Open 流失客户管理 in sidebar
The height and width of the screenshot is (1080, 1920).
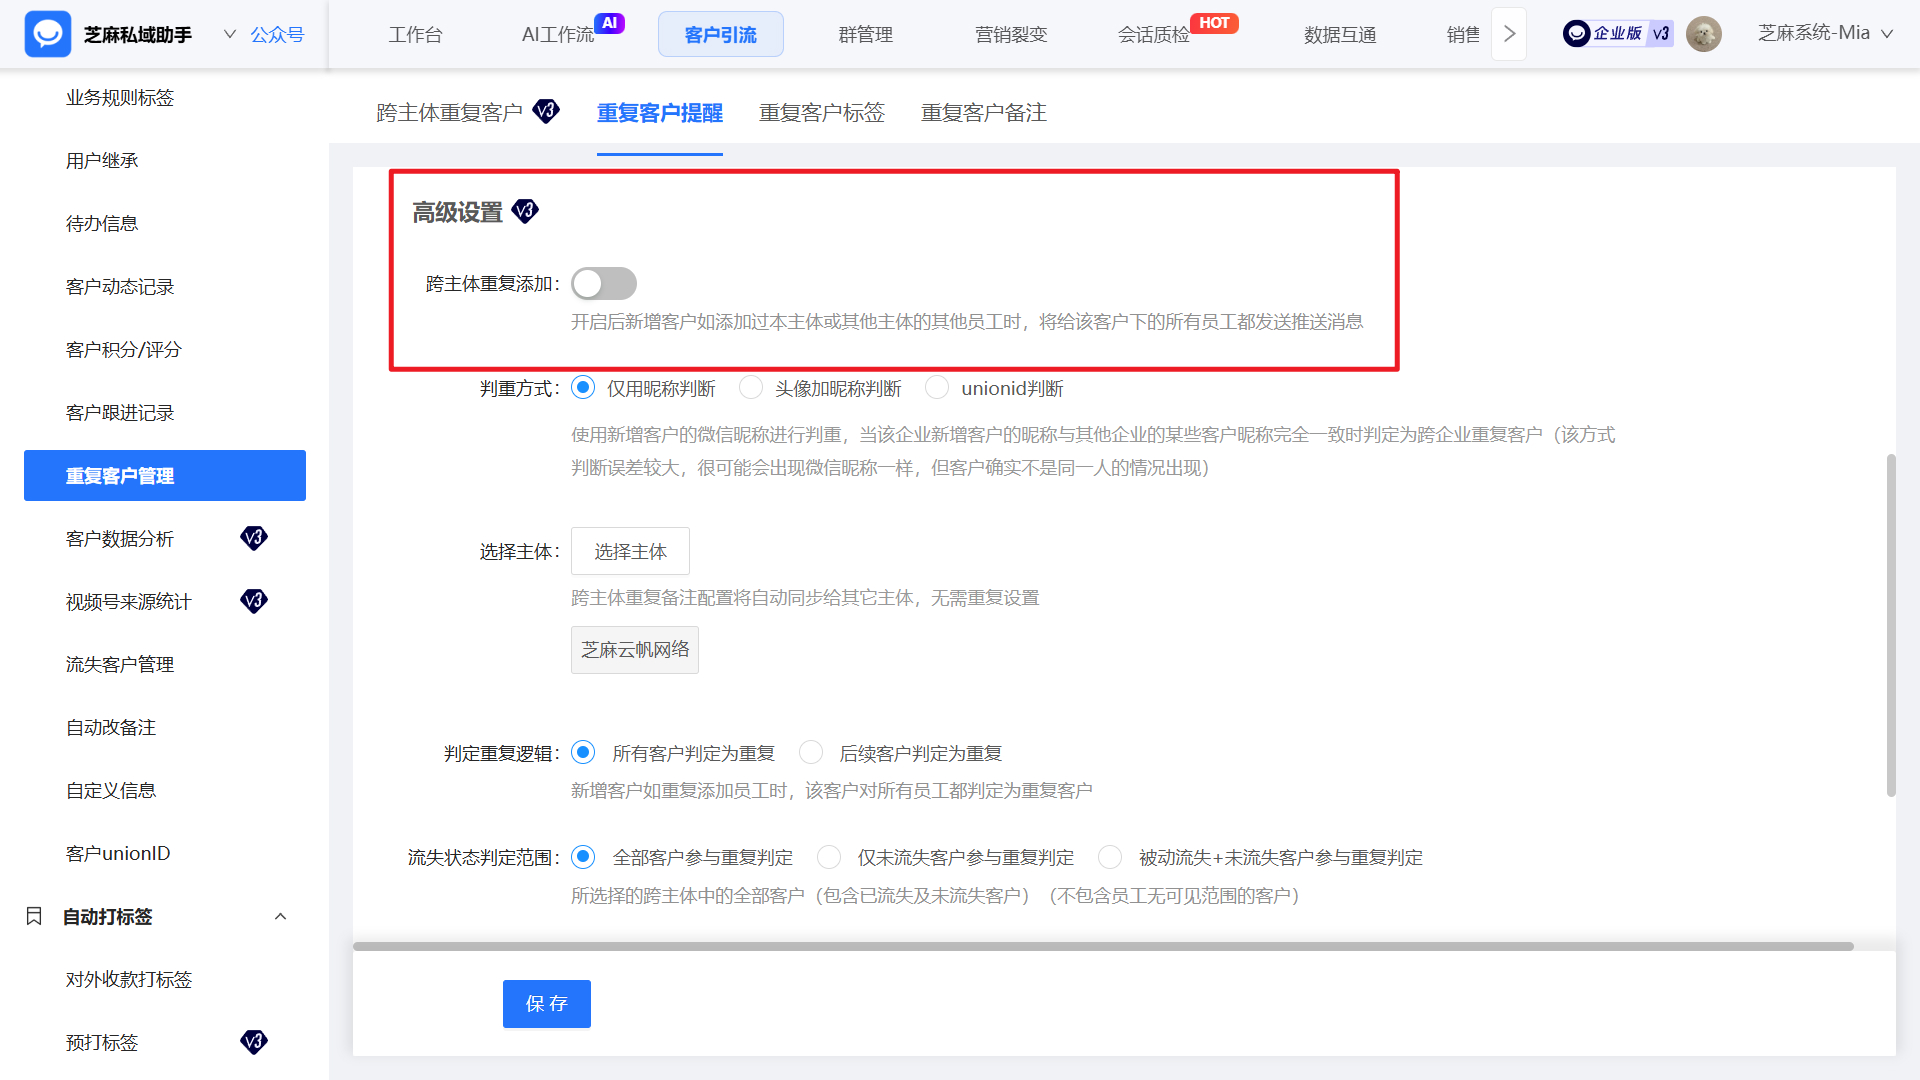pyautogui.click(x=120, y=664)
